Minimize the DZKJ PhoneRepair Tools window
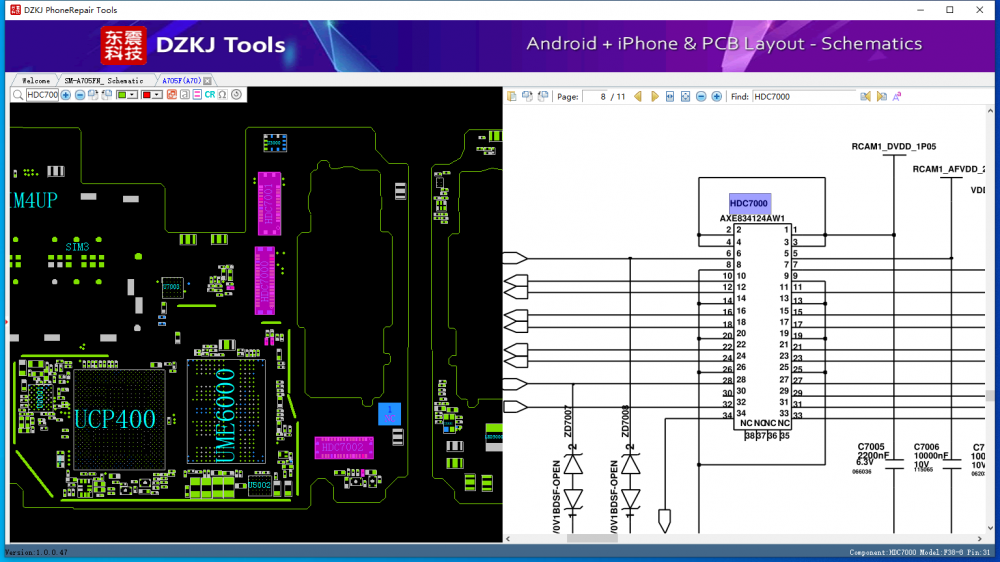The image size is (1000, 562). [920, 10]
